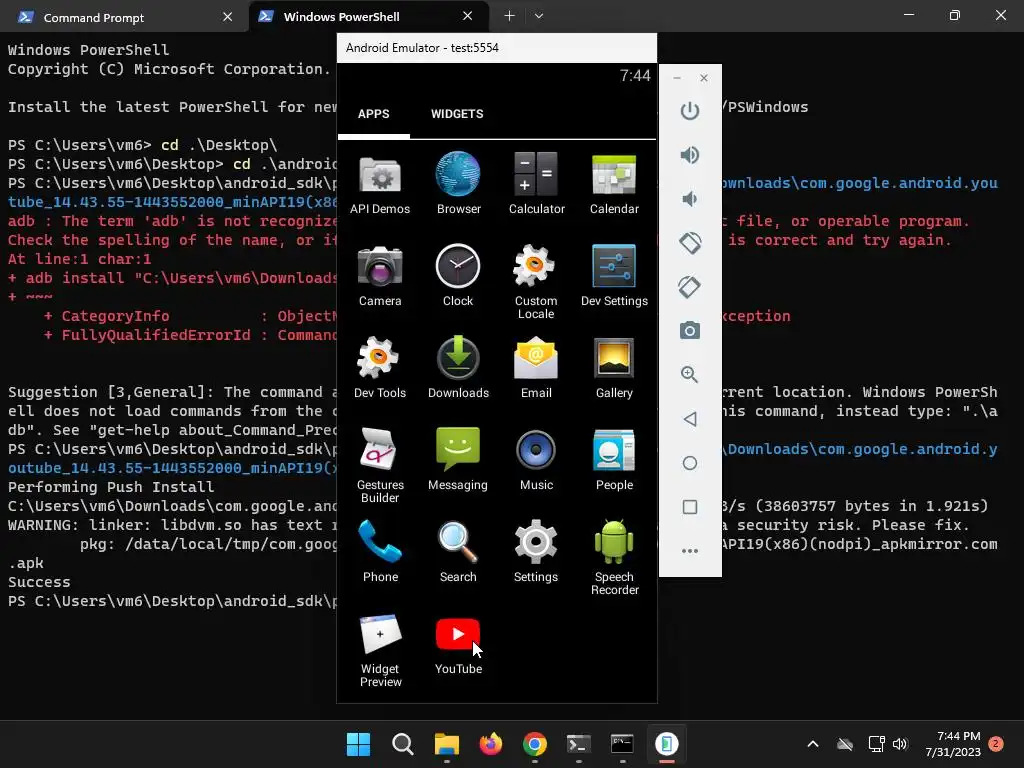Viewport: 1024px width, 768px height.
Task: Open the Widget Preview app
Action: click(x=380, y=650)
